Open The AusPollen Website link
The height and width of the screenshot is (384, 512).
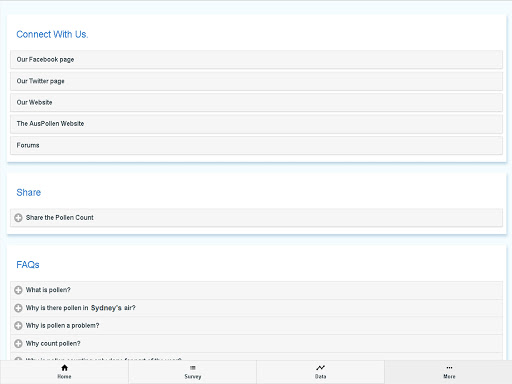pos(256,124)
